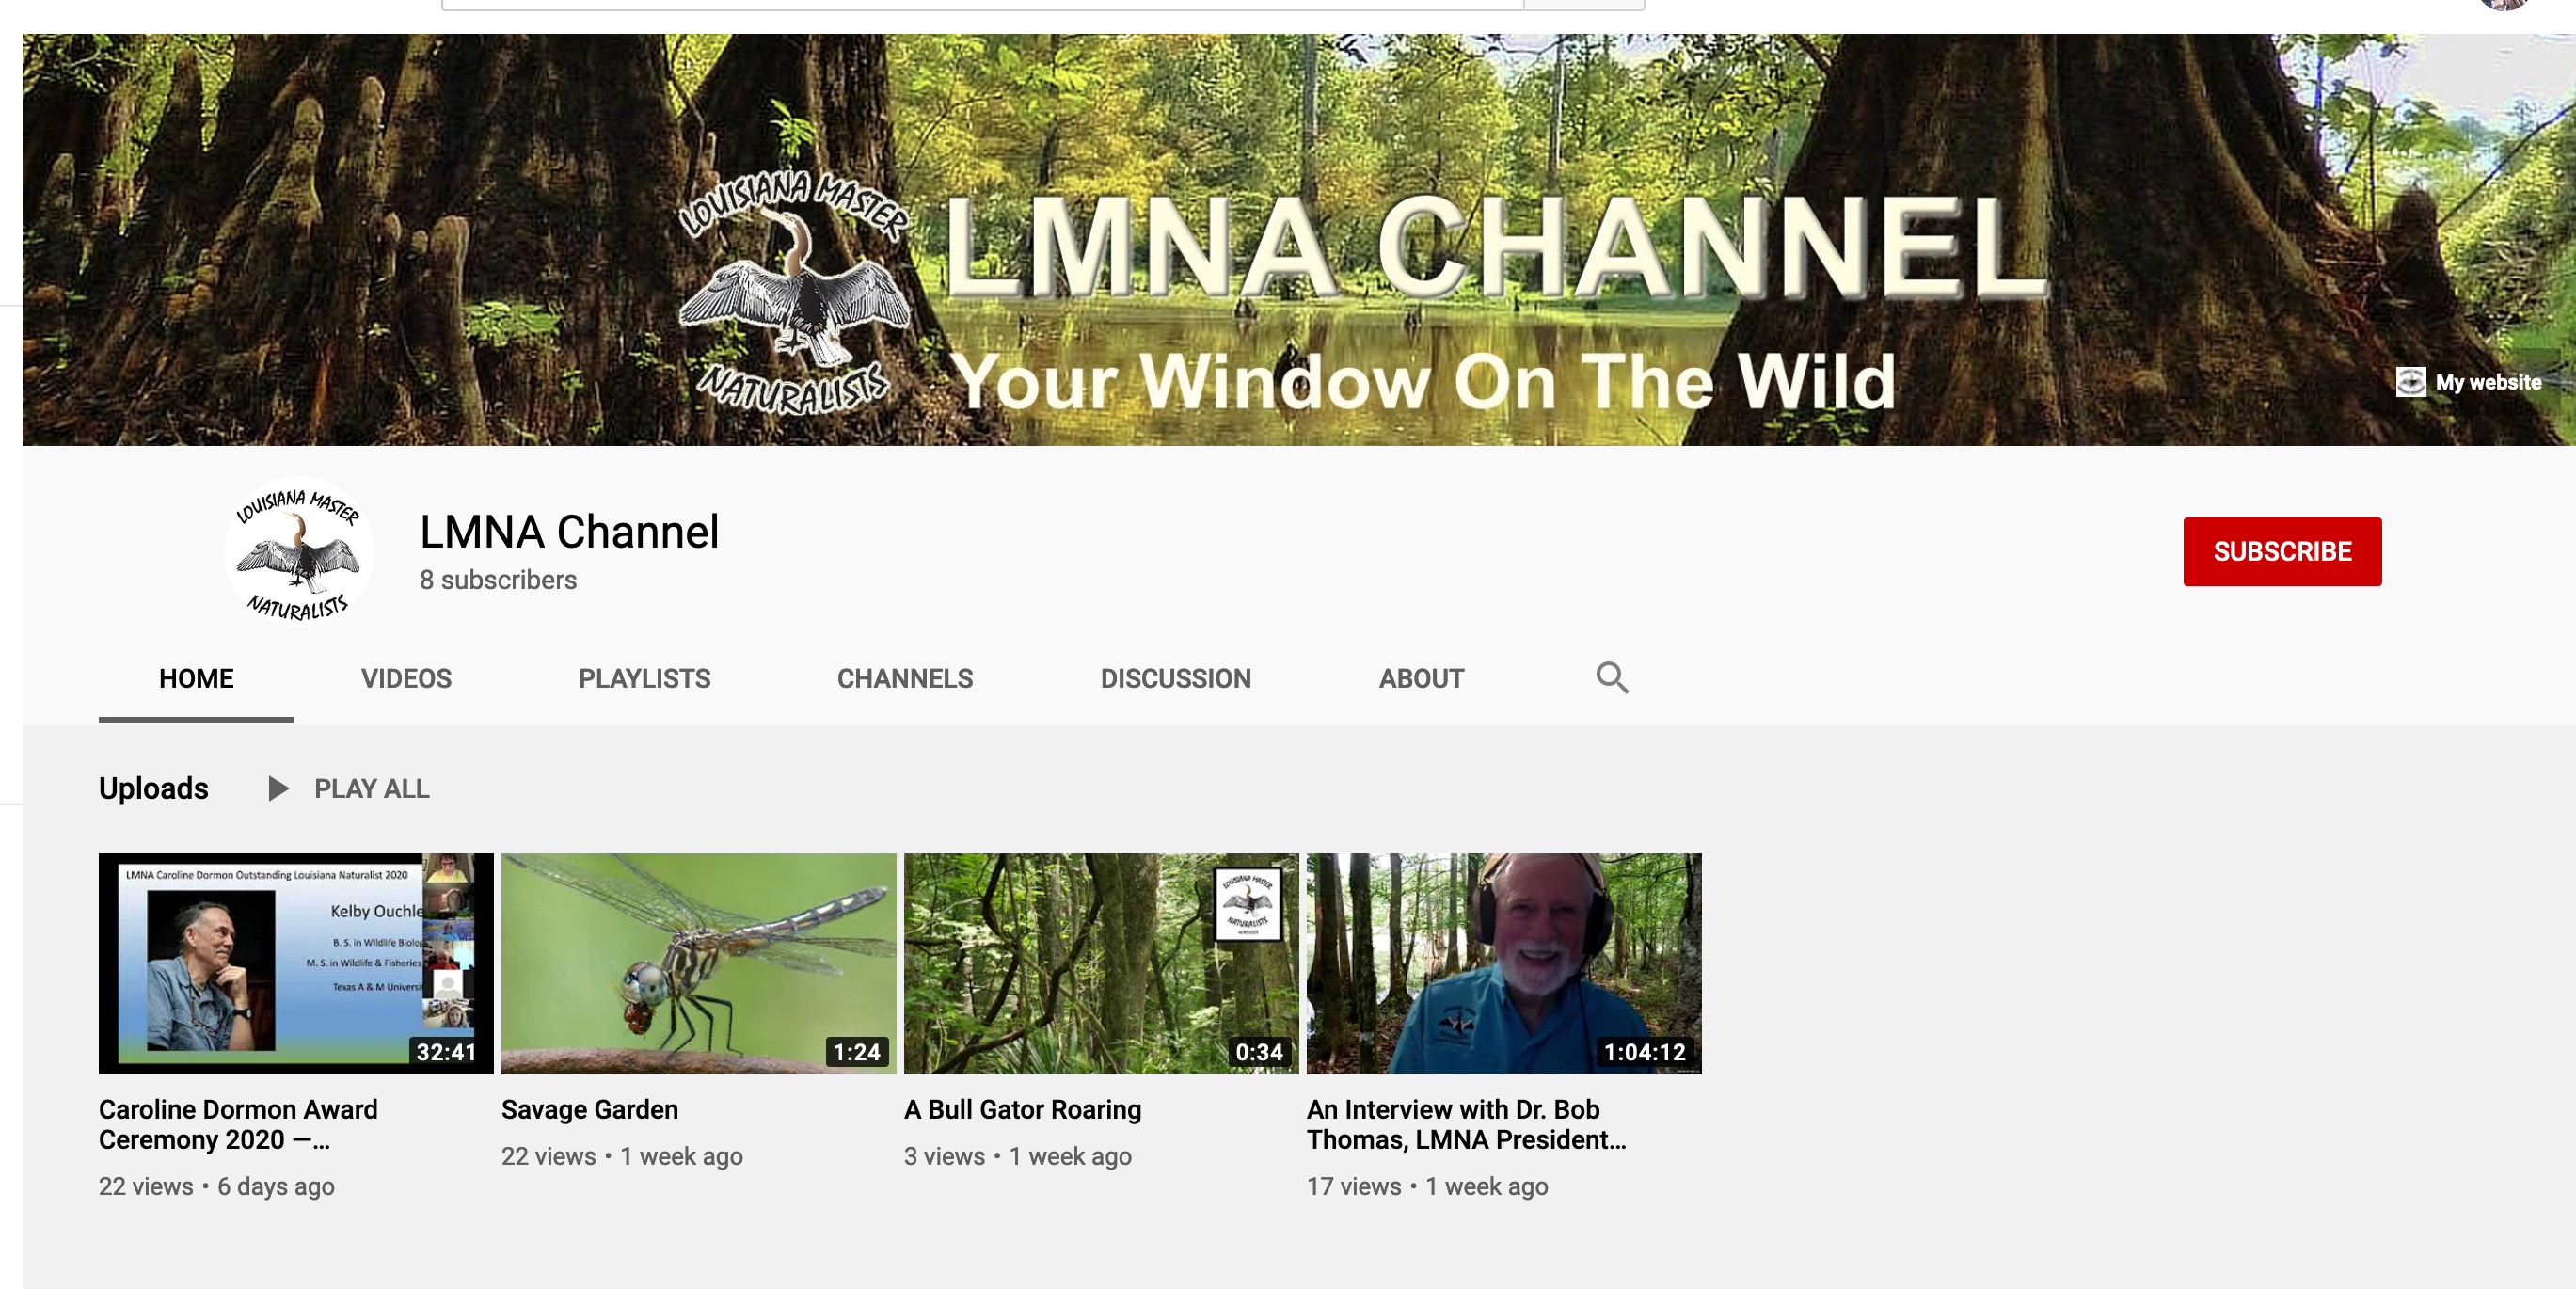
Task: Click the 1:04:12 duration badge
Action: tap(1644, 1052)
